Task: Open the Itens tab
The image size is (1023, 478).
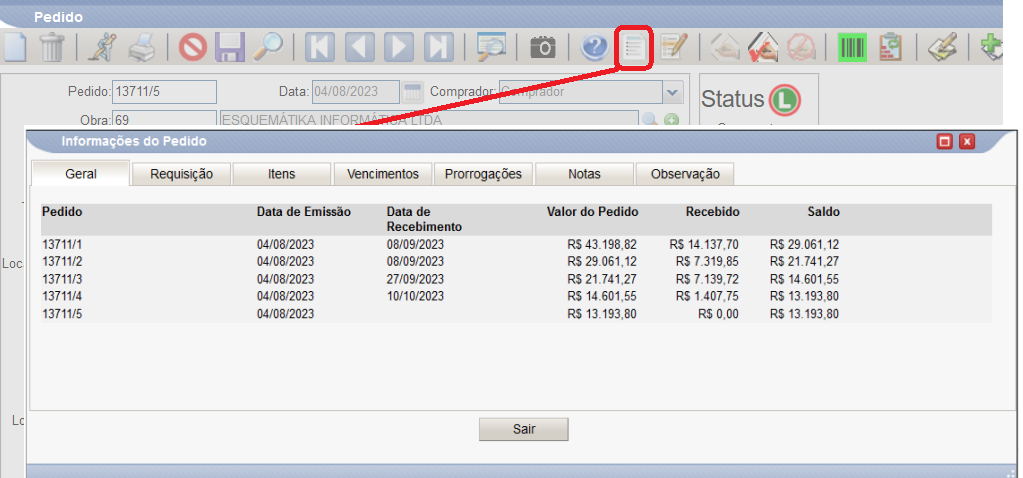Action: coord(282,174)
